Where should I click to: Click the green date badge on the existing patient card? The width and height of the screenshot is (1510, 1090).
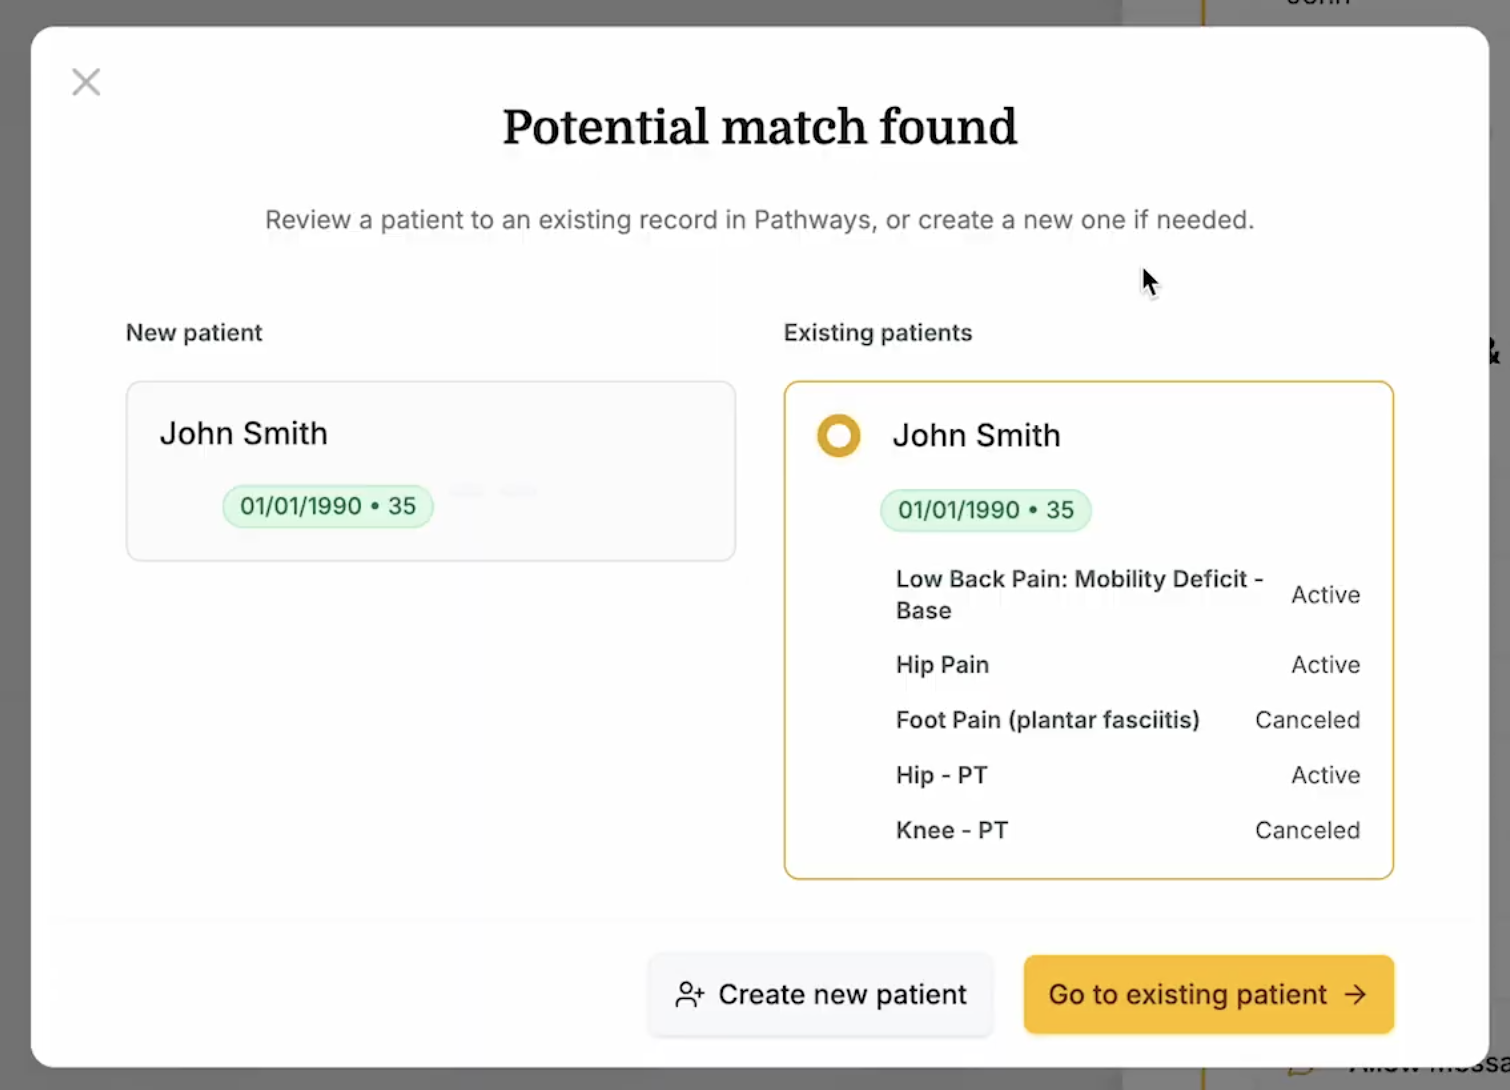985,510
